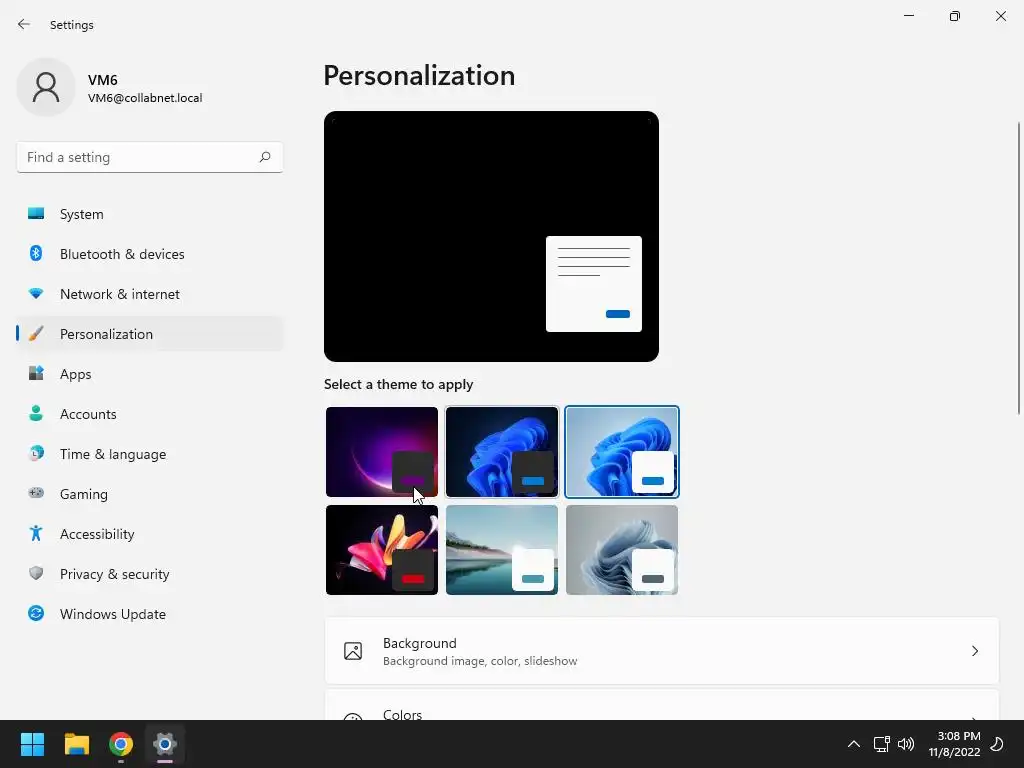Click the Accounts person icon
This screenshot has height=768, width=1024.
point(36,413)
